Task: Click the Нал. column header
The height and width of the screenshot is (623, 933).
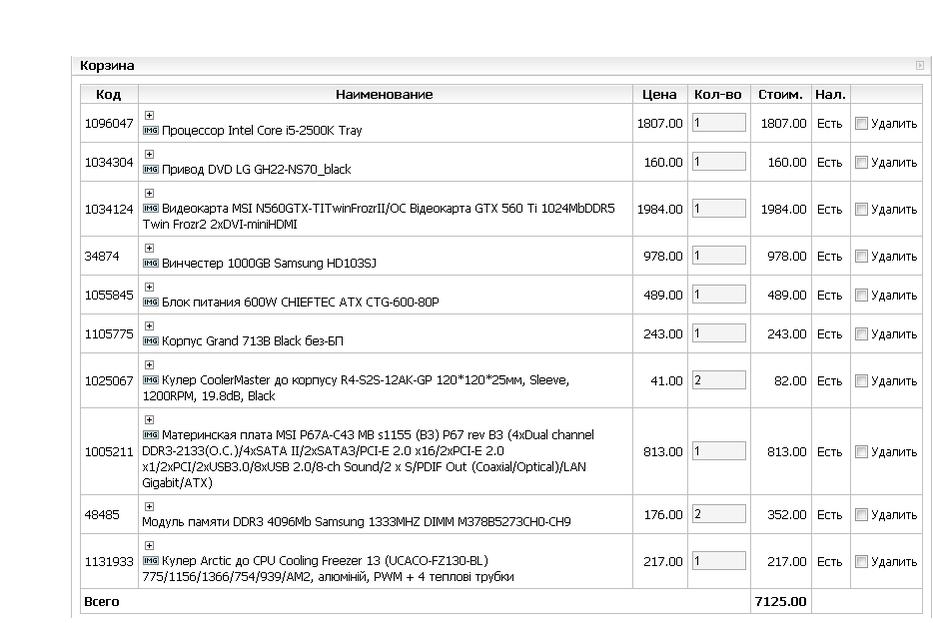Action: tap(830, 94)
